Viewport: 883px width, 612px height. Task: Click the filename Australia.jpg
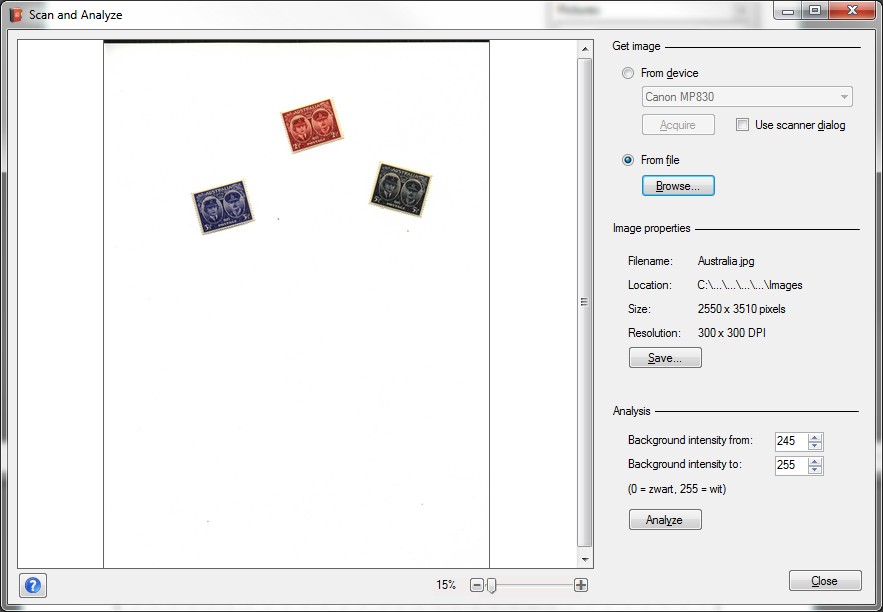click(726, 261)
